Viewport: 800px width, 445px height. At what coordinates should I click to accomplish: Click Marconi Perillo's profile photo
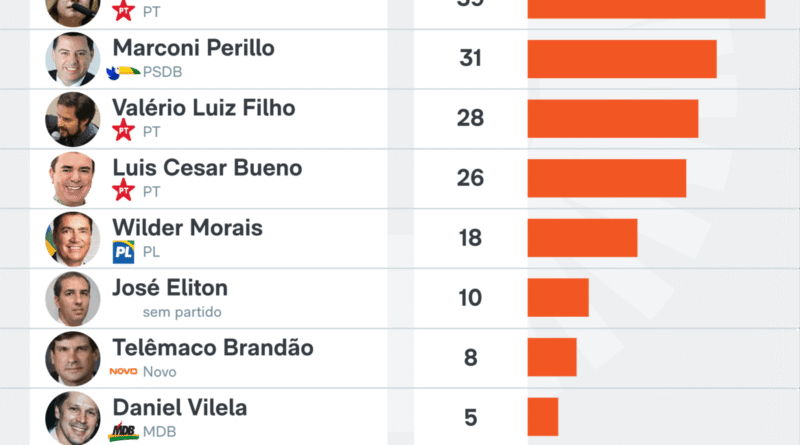pos(72,59)
